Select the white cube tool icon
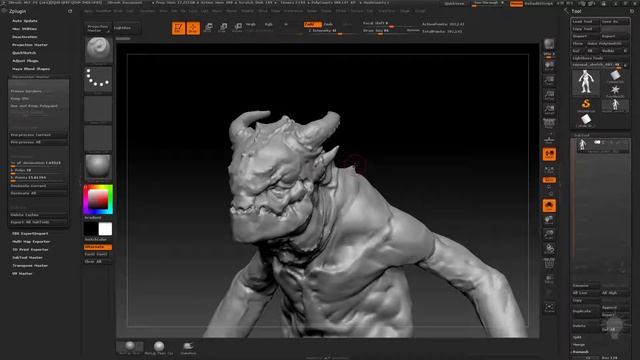Screen dimensions: 640x360 (586, 120)
